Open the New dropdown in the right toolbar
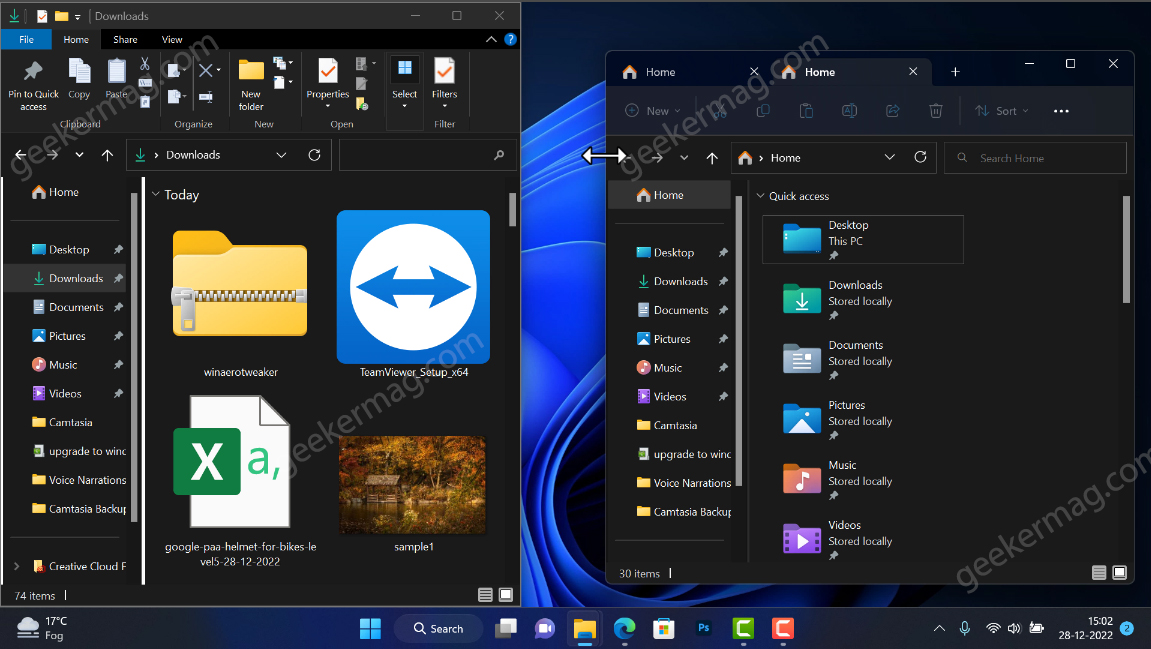This screenshot has height=649, width=1151. [x=651, y=111]
